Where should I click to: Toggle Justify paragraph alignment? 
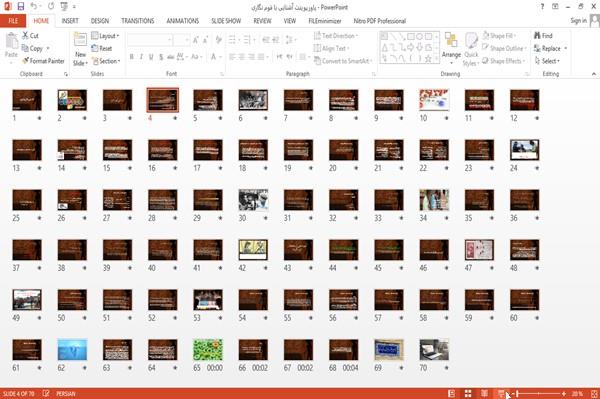[x=261, y=57]
